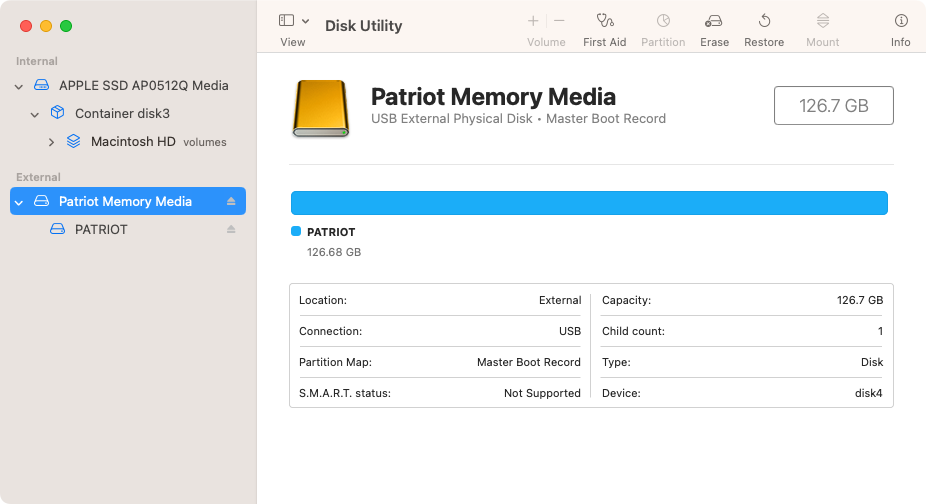This screenshot has width=926, height=504.
Task: Click the orange external drive image
Action: click(321, 108)
